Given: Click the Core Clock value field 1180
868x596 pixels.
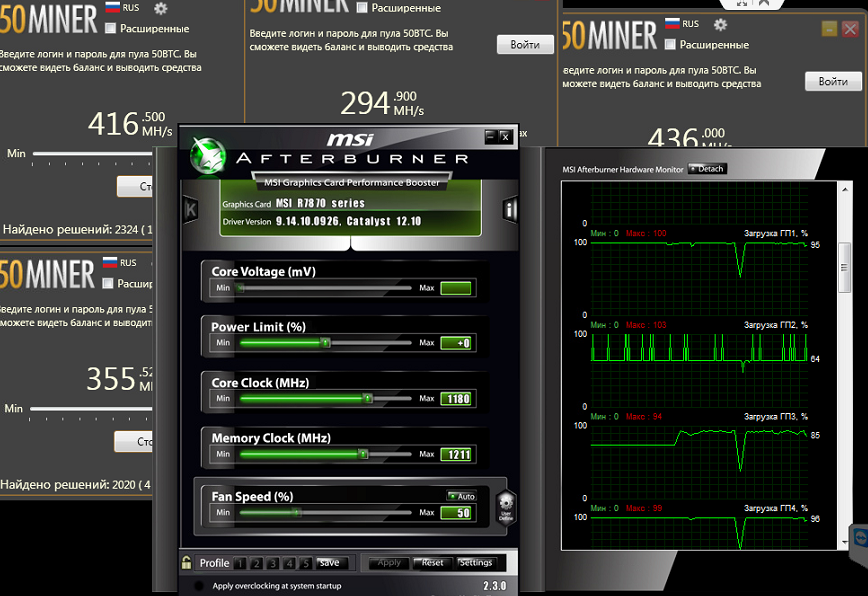Looking at the screenshot, I should click(456, 398).
